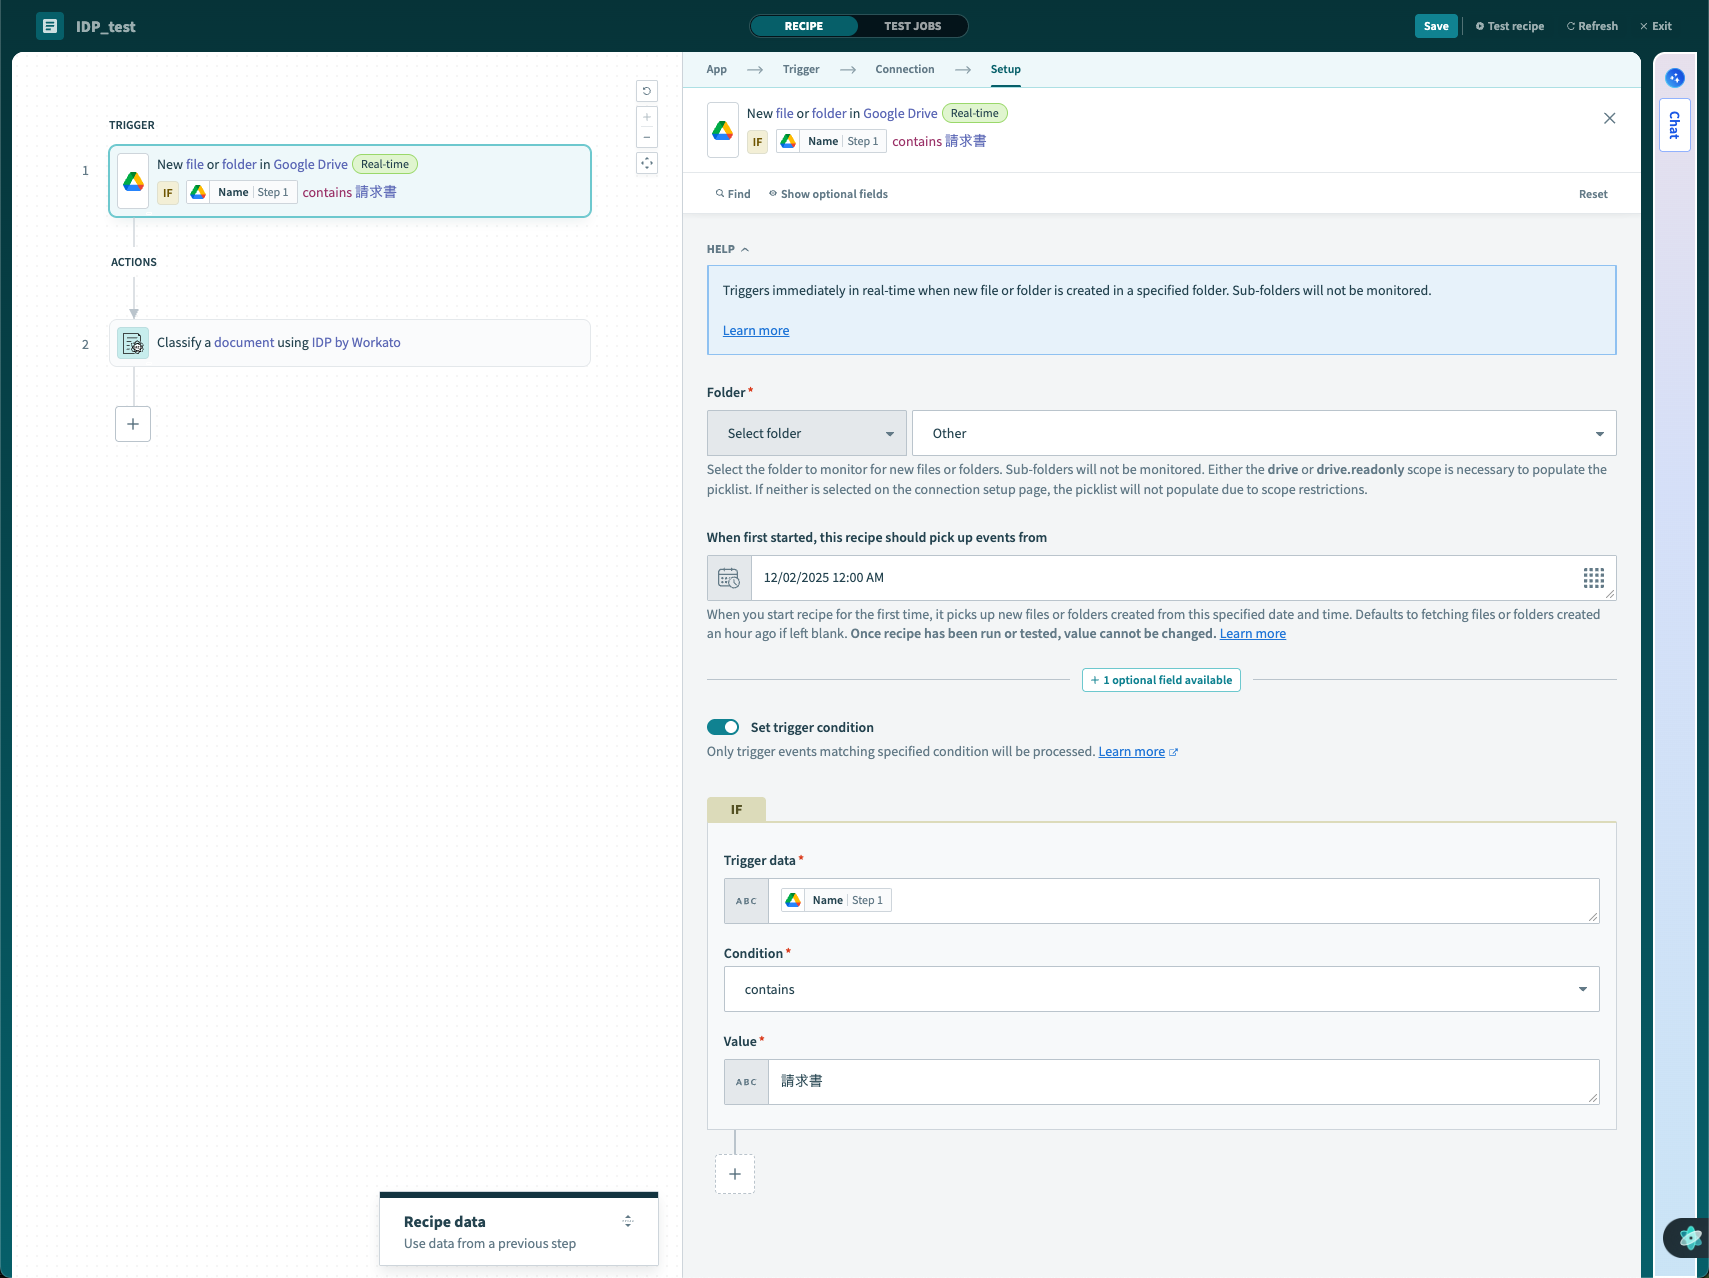Add a new step below step 2
This screenshot has width=1709, height=1278.
coord(133,424)
